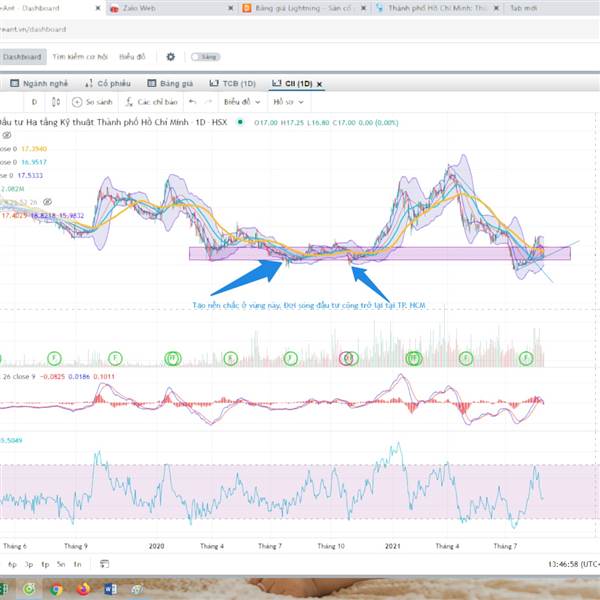
Task: Click the candlestick chart type icon
Action: coord(56,102)
